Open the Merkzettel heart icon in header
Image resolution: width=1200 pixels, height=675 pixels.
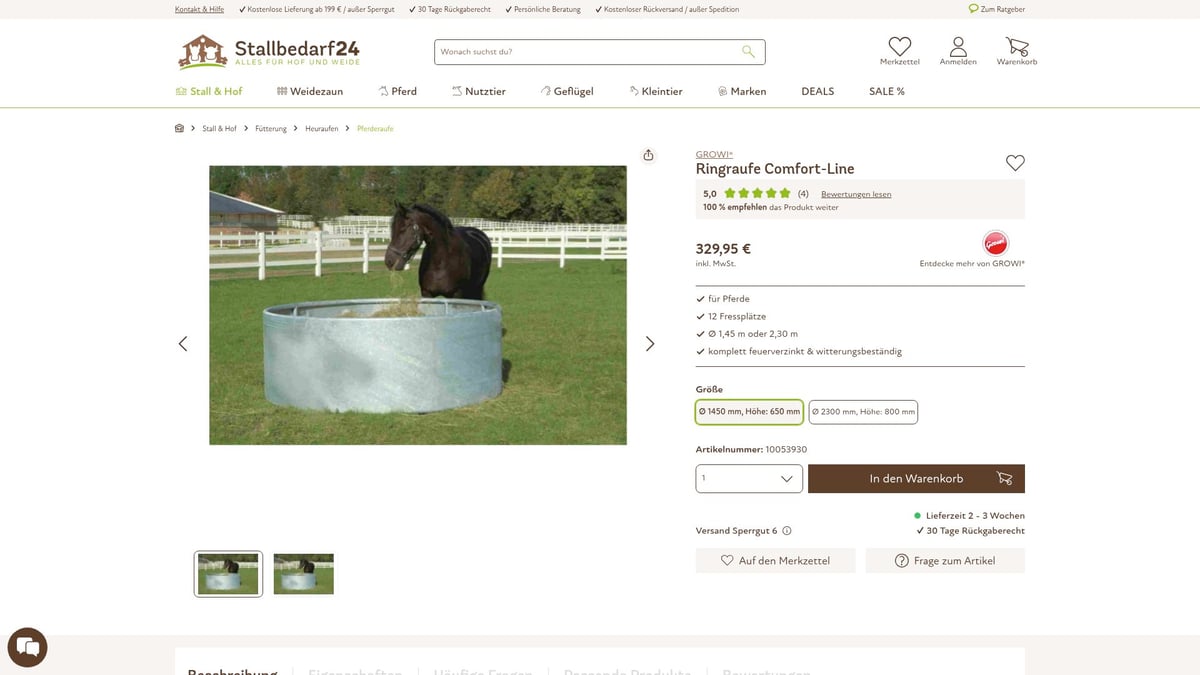[900, 46]
